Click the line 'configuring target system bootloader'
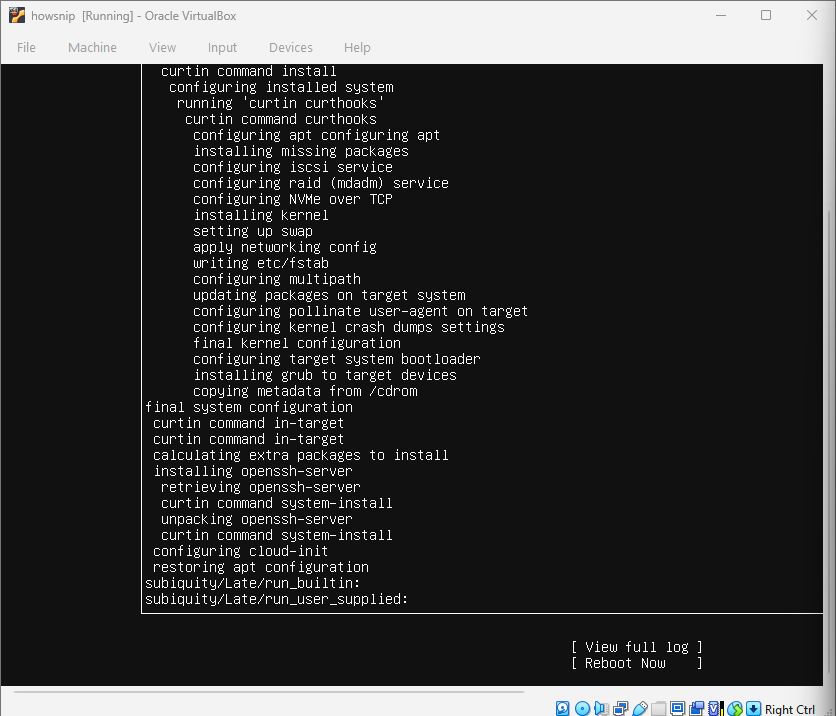 (x=336, y=359)
